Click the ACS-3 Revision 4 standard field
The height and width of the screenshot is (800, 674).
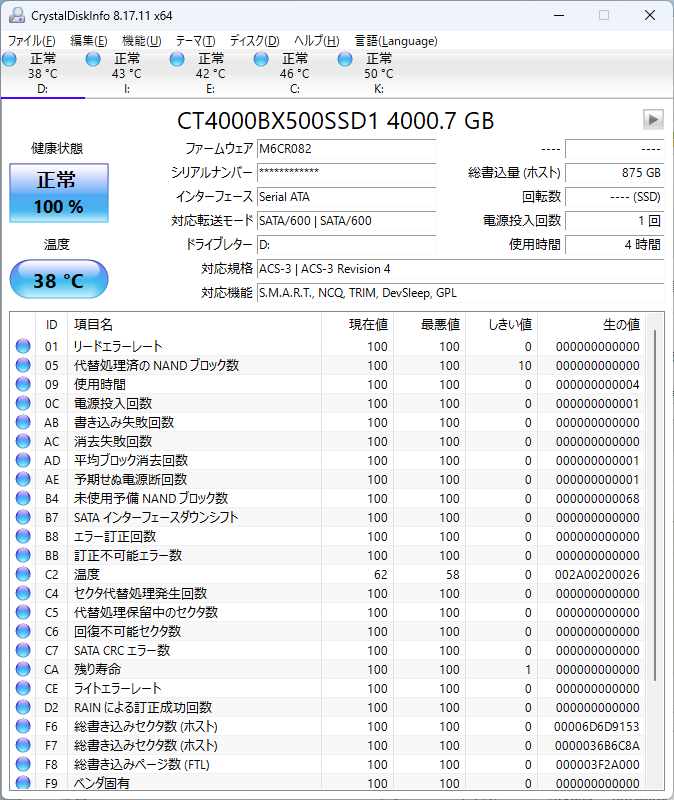[460, 268]
